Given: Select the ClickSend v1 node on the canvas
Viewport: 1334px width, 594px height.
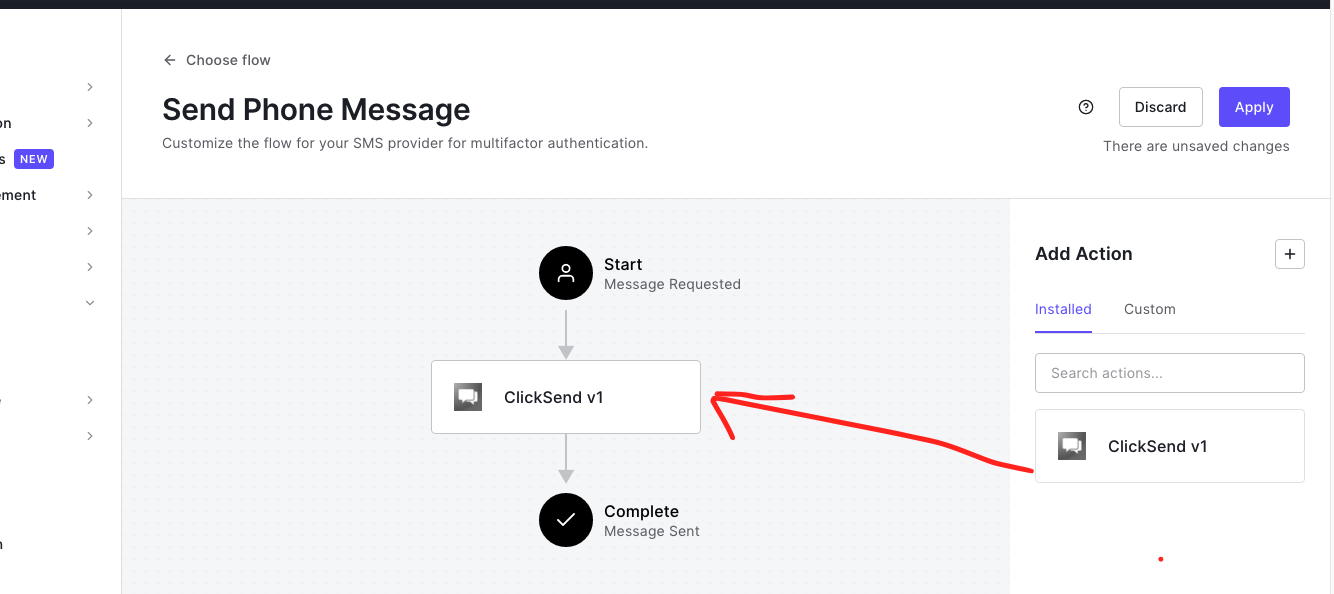Looking at the screenshot, I should [565, 396].
